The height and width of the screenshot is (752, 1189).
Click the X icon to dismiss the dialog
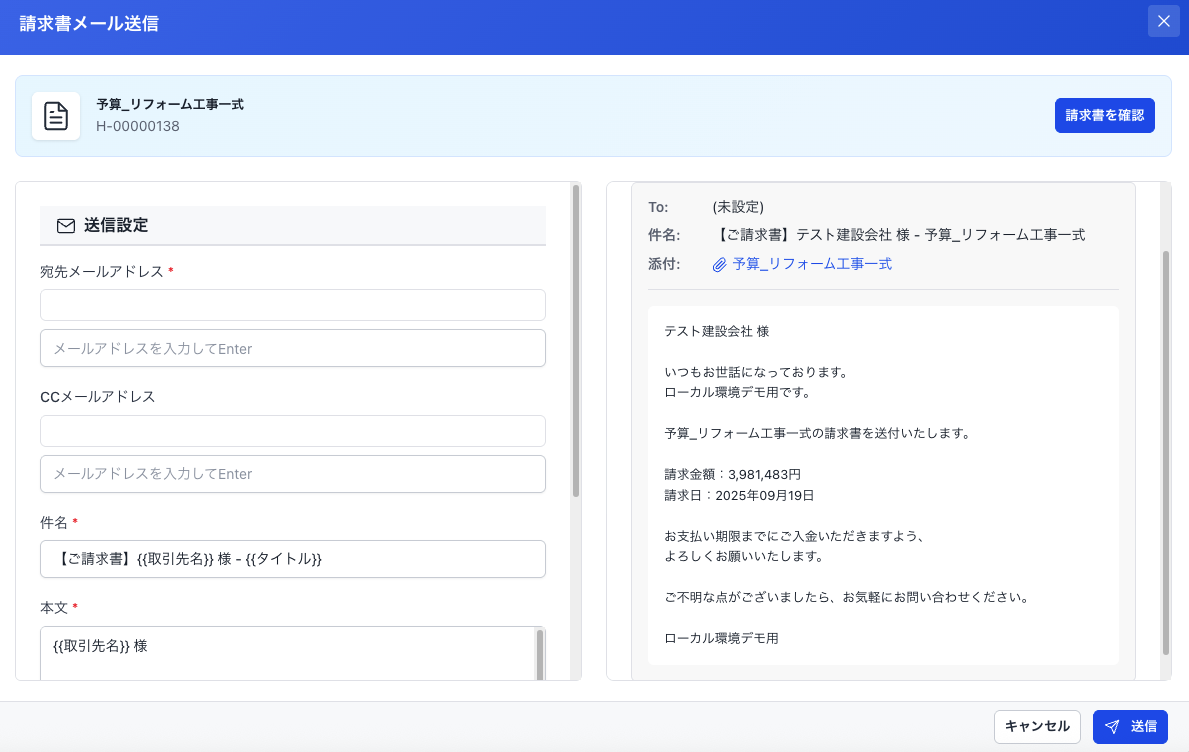[1163, 21]
